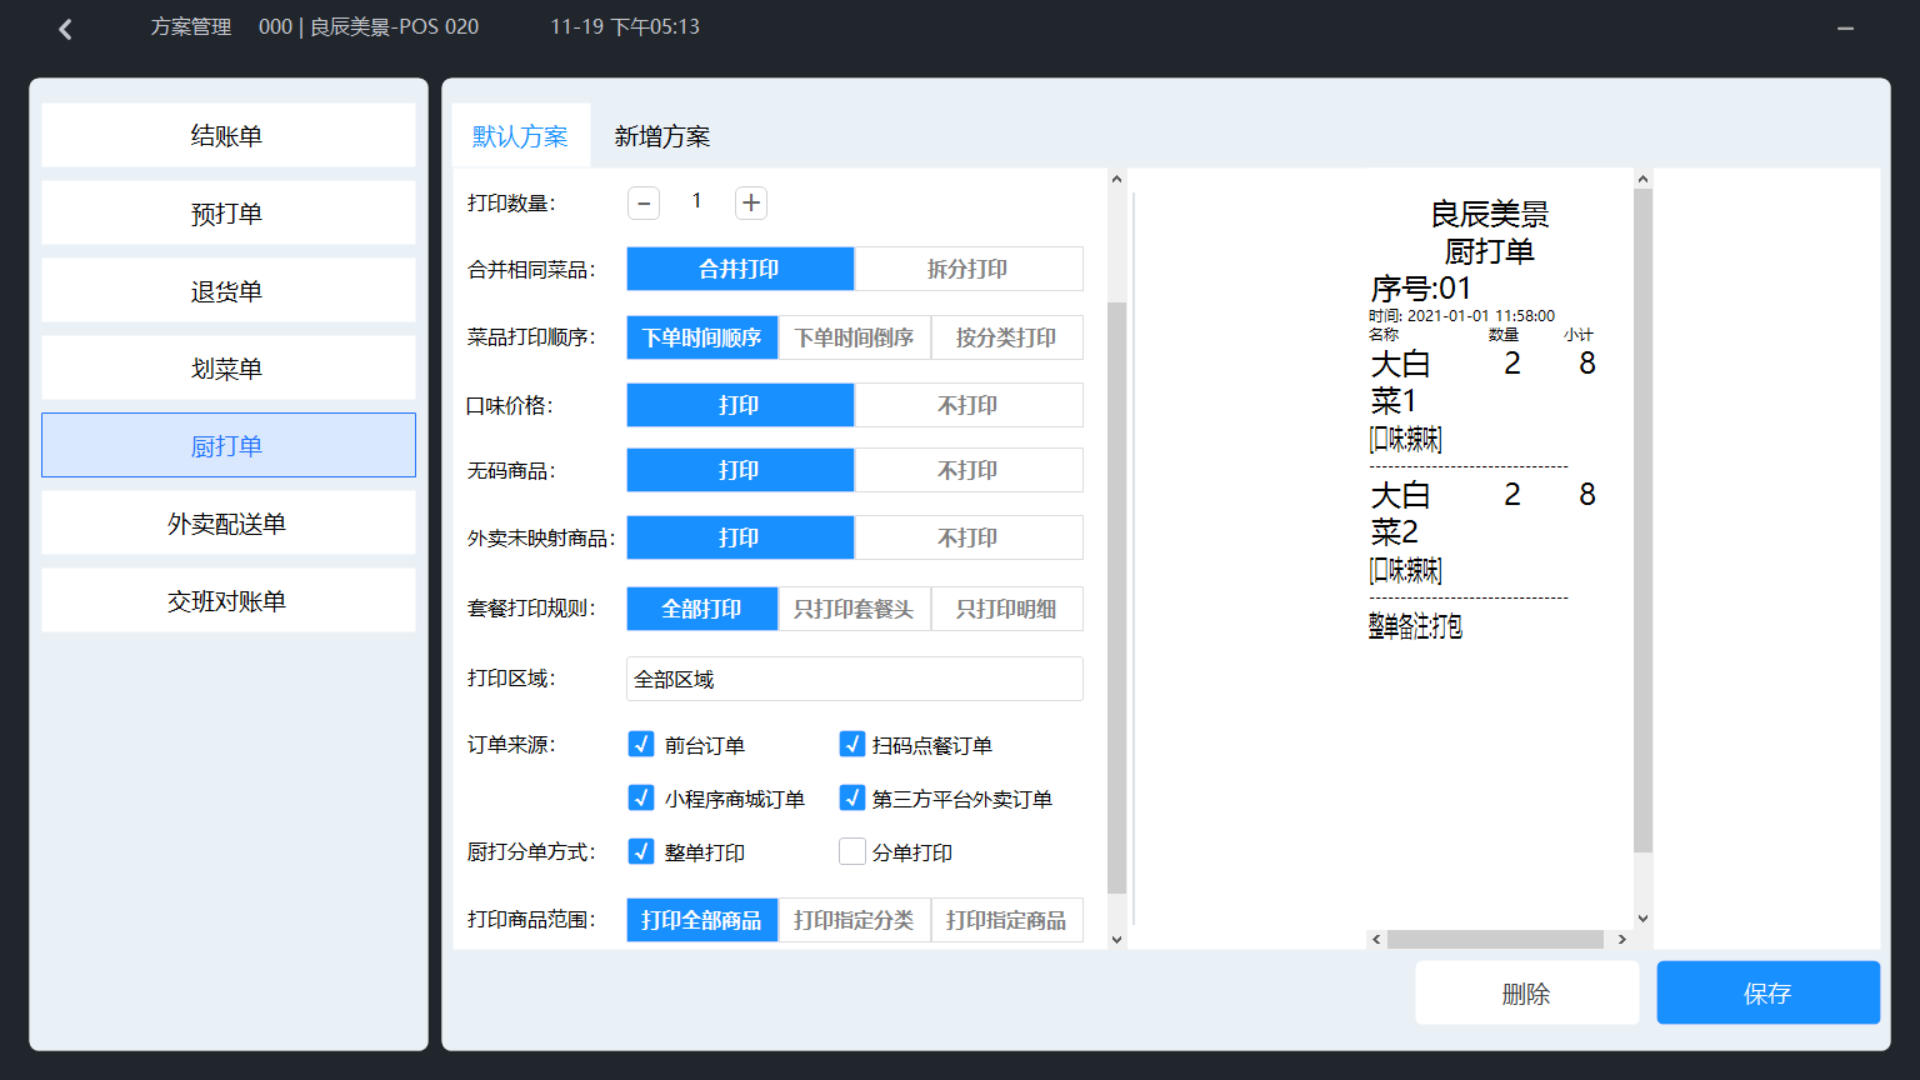Screen dimensions: 1920x1080
Task: Choose 按分类打印 print order
Action: (x=1006, y=338)
